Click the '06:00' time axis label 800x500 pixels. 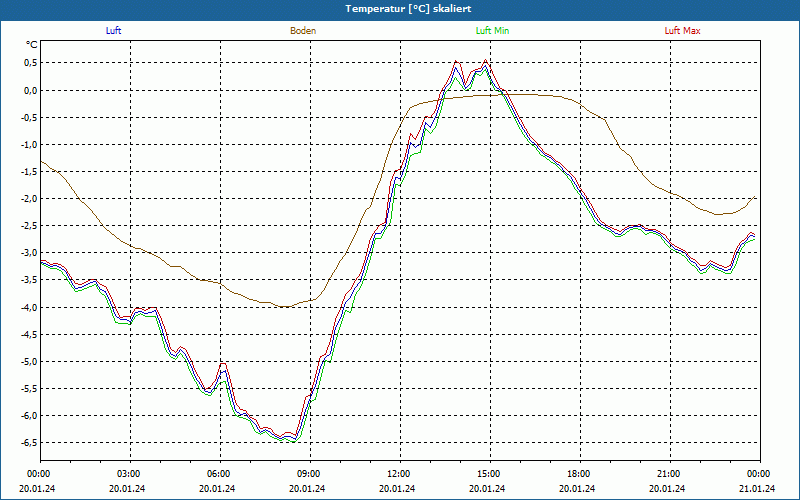(x=217, y=474)
